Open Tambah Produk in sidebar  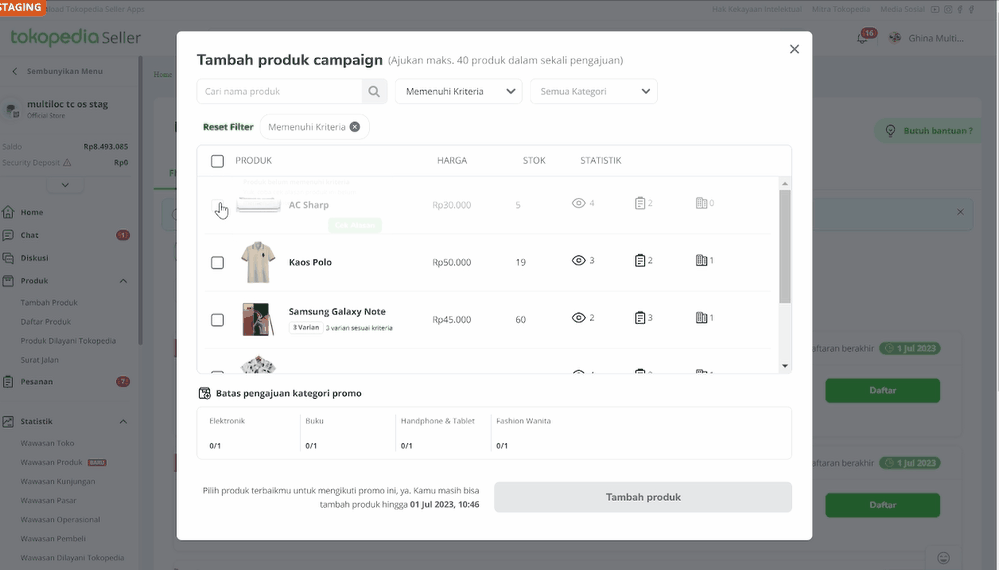point(49,303)
